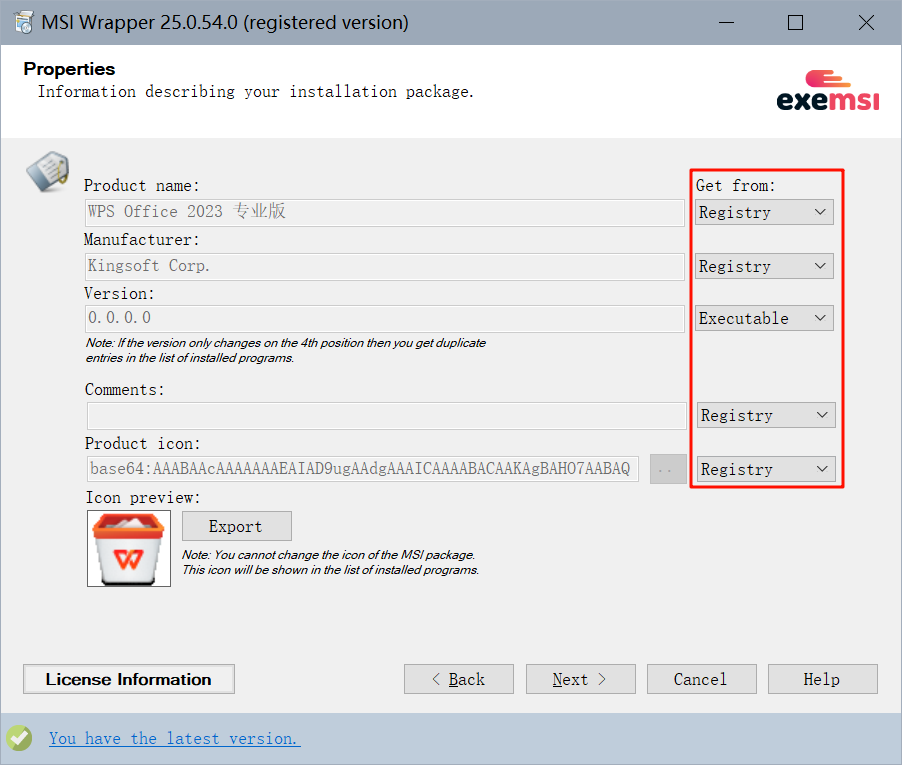Click the green checkmark status icon
902x765 pixels.
pos(19,738)
